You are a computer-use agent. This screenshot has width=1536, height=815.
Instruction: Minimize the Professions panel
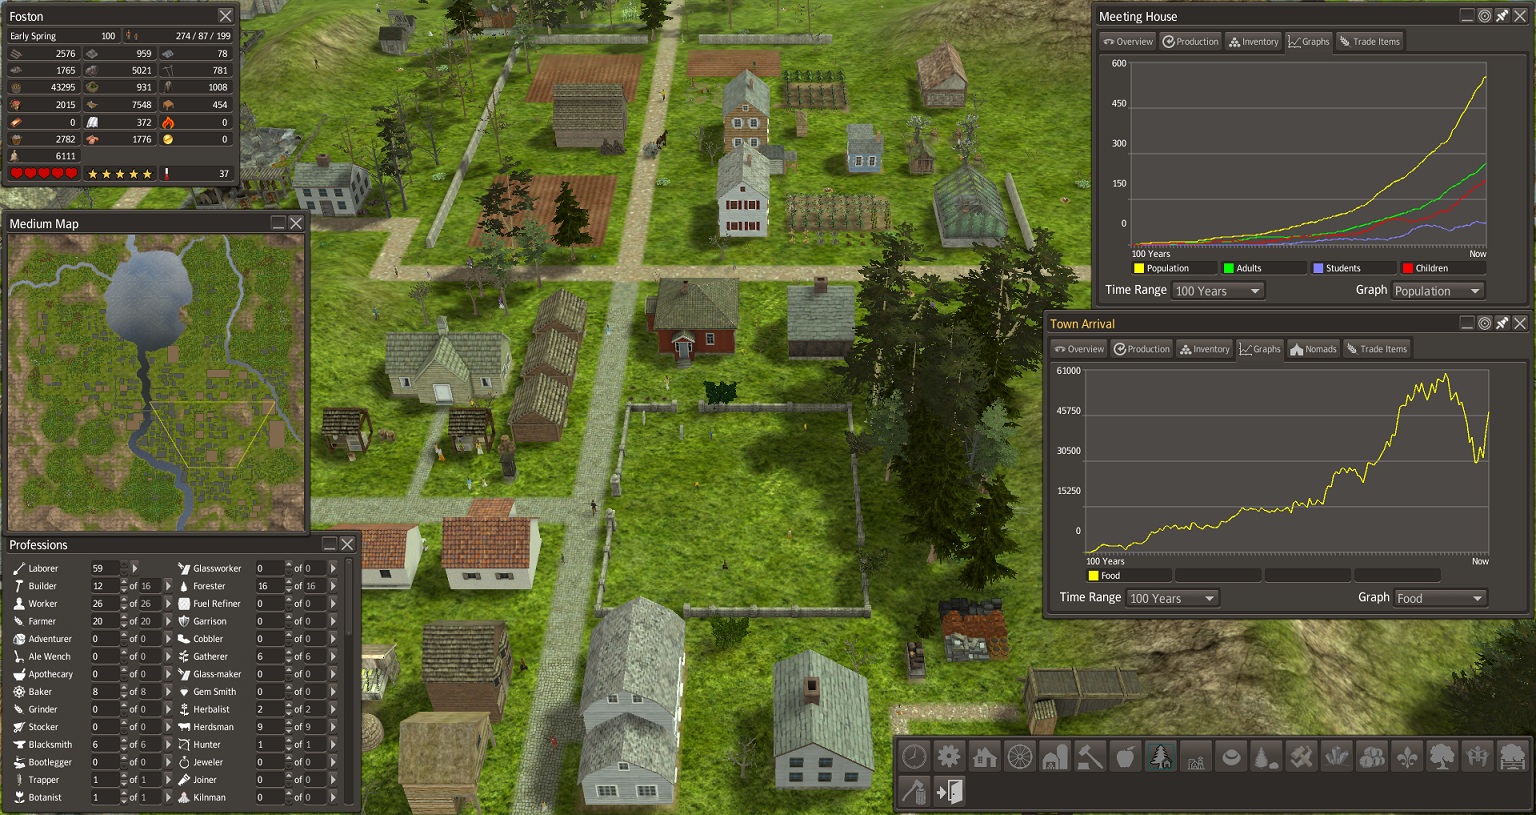pos(329,544)
